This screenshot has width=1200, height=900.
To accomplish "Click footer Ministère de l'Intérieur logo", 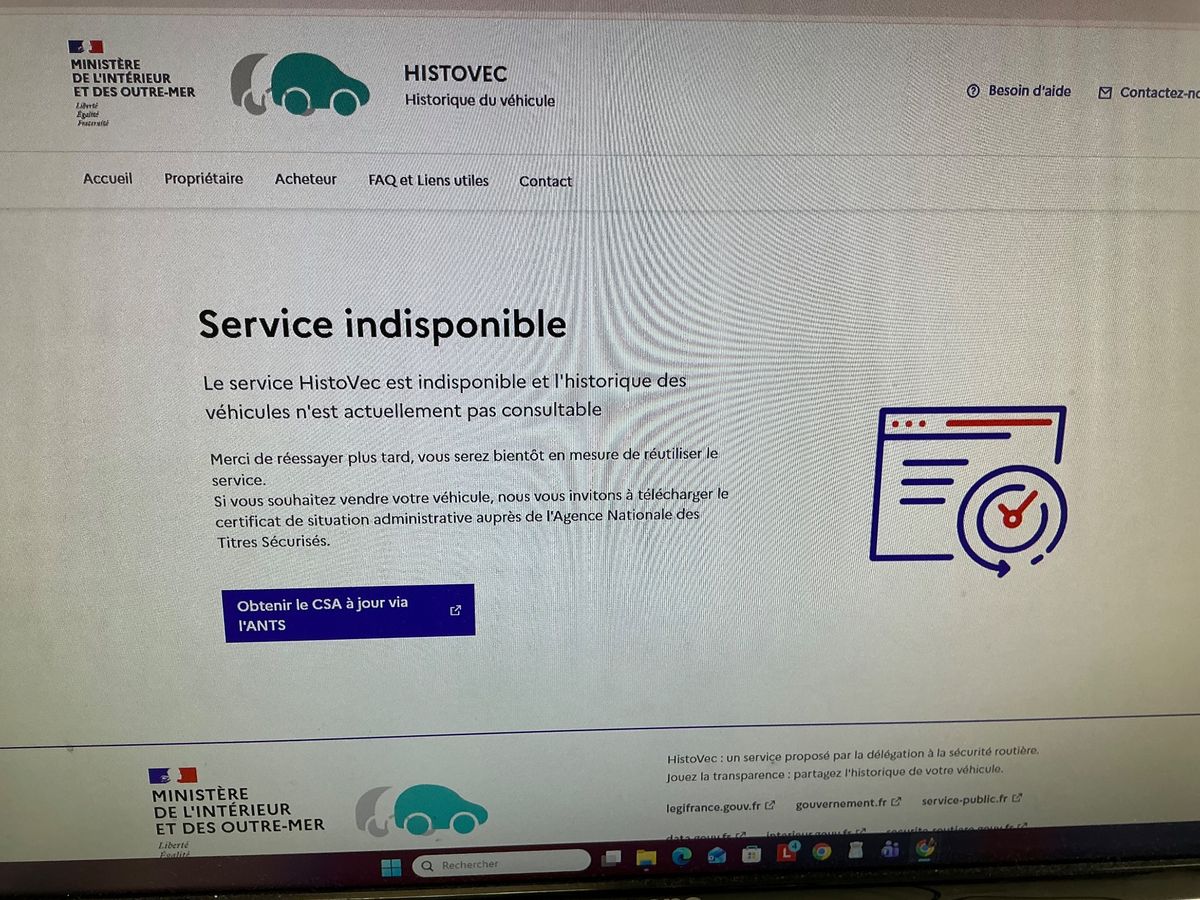I will [236, 812].
